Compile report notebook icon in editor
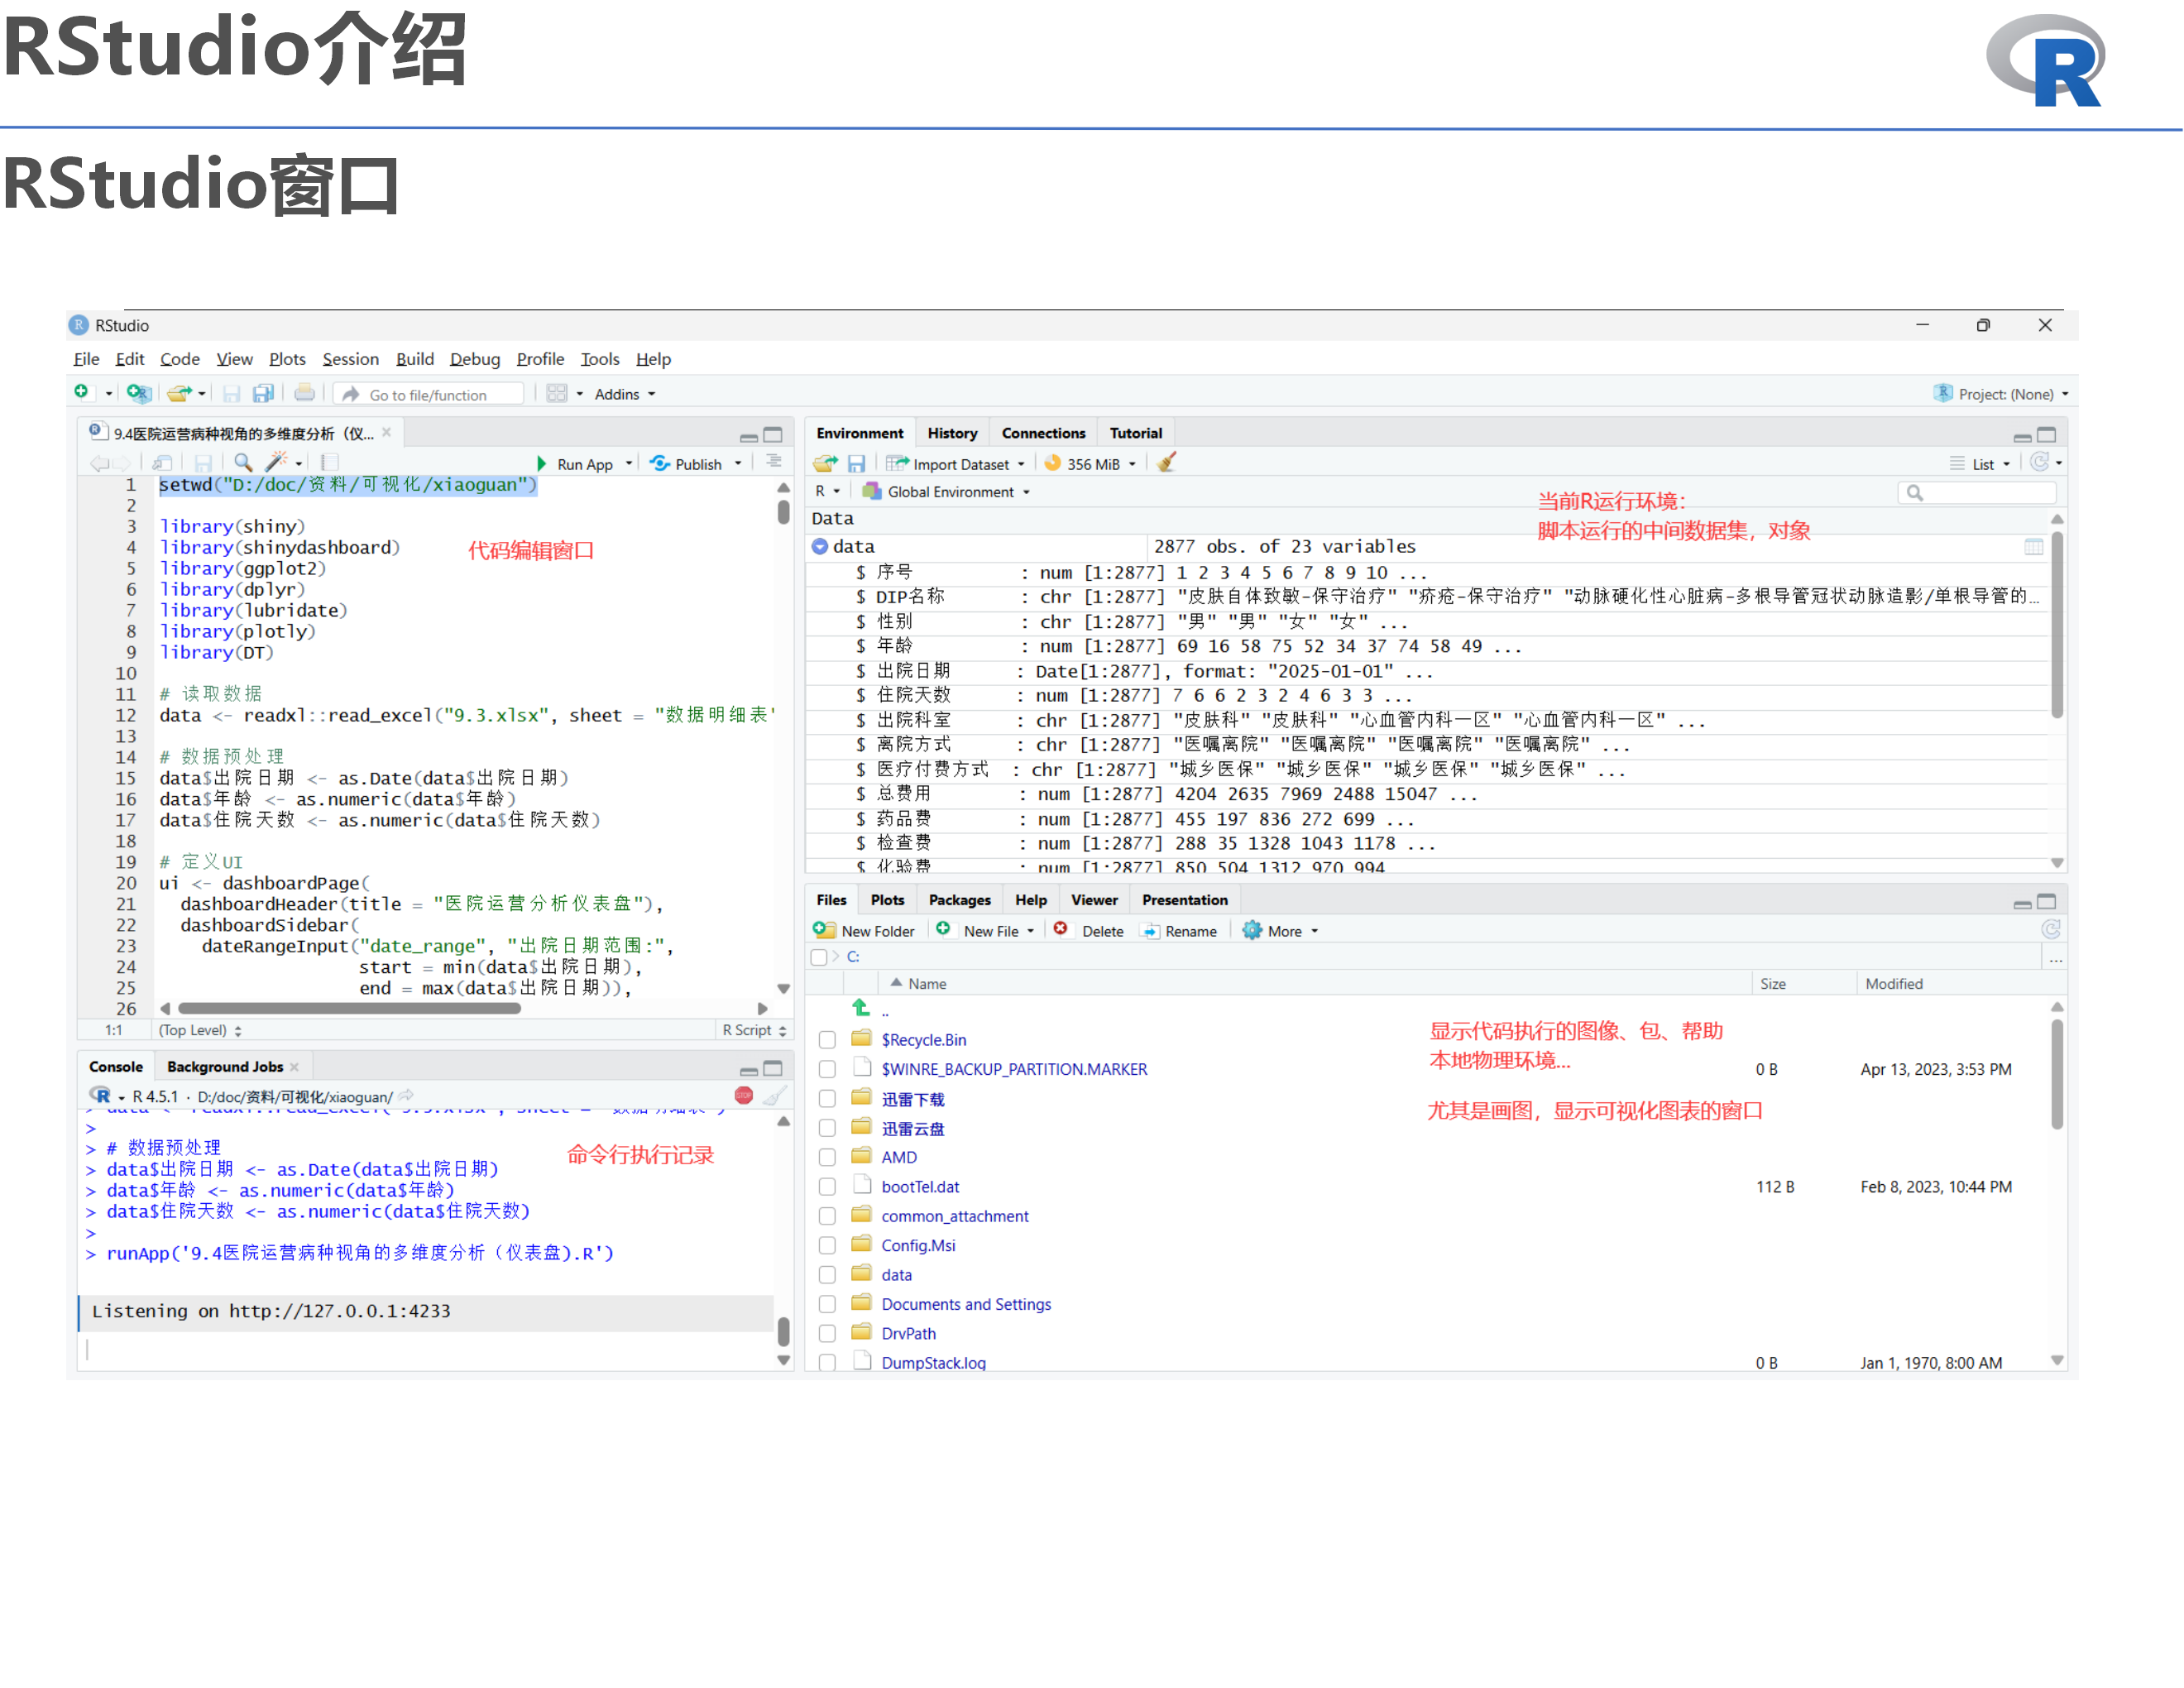The height and width of the screenshot is (1688, 2184). click(330, 462)
